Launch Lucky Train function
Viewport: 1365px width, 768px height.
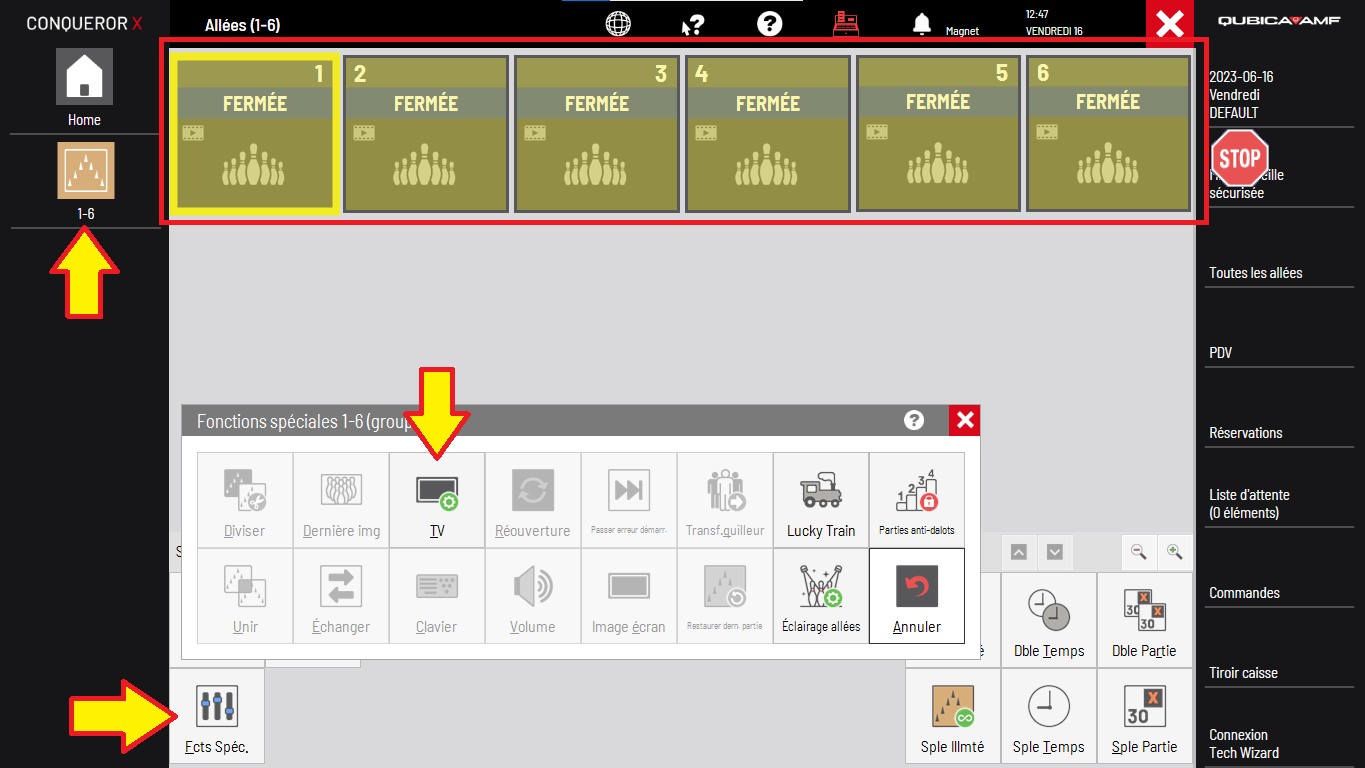pos(821,500)
